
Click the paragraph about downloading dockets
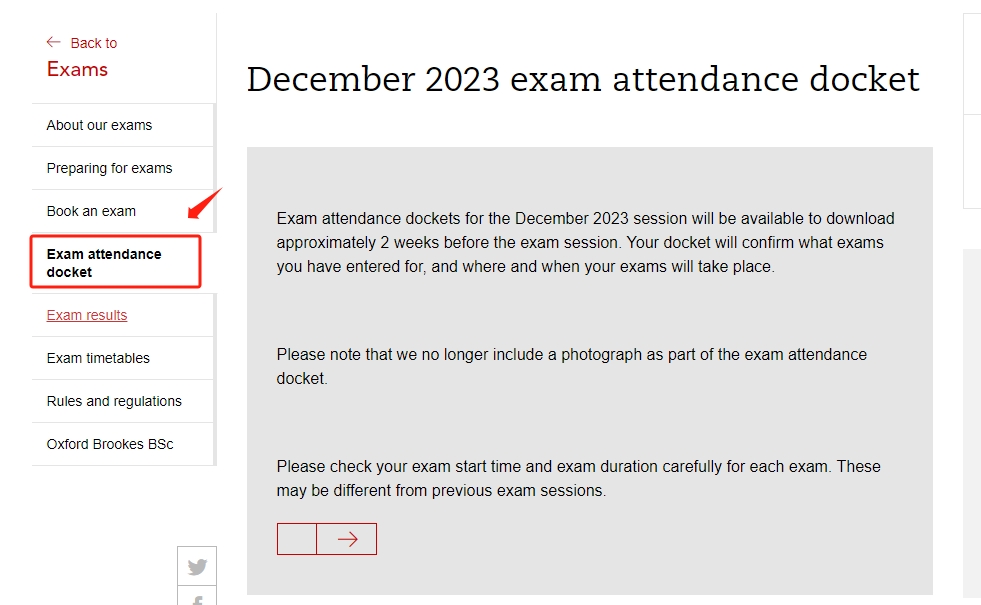pyautogui.click(x=585, y=242)
